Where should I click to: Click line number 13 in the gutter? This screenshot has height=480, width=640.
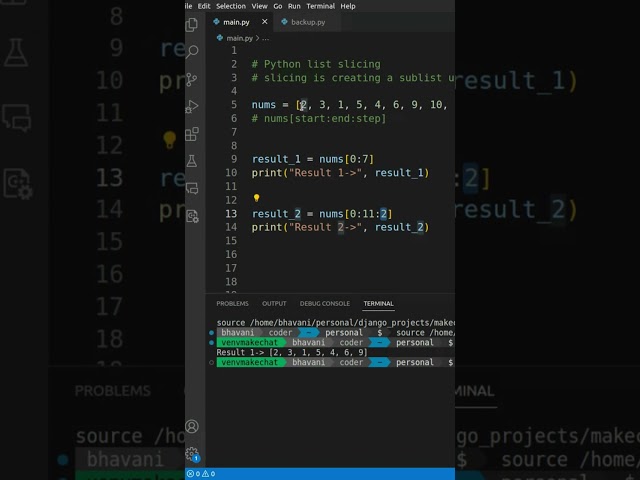pyautogui.click(x=231, y=213)
